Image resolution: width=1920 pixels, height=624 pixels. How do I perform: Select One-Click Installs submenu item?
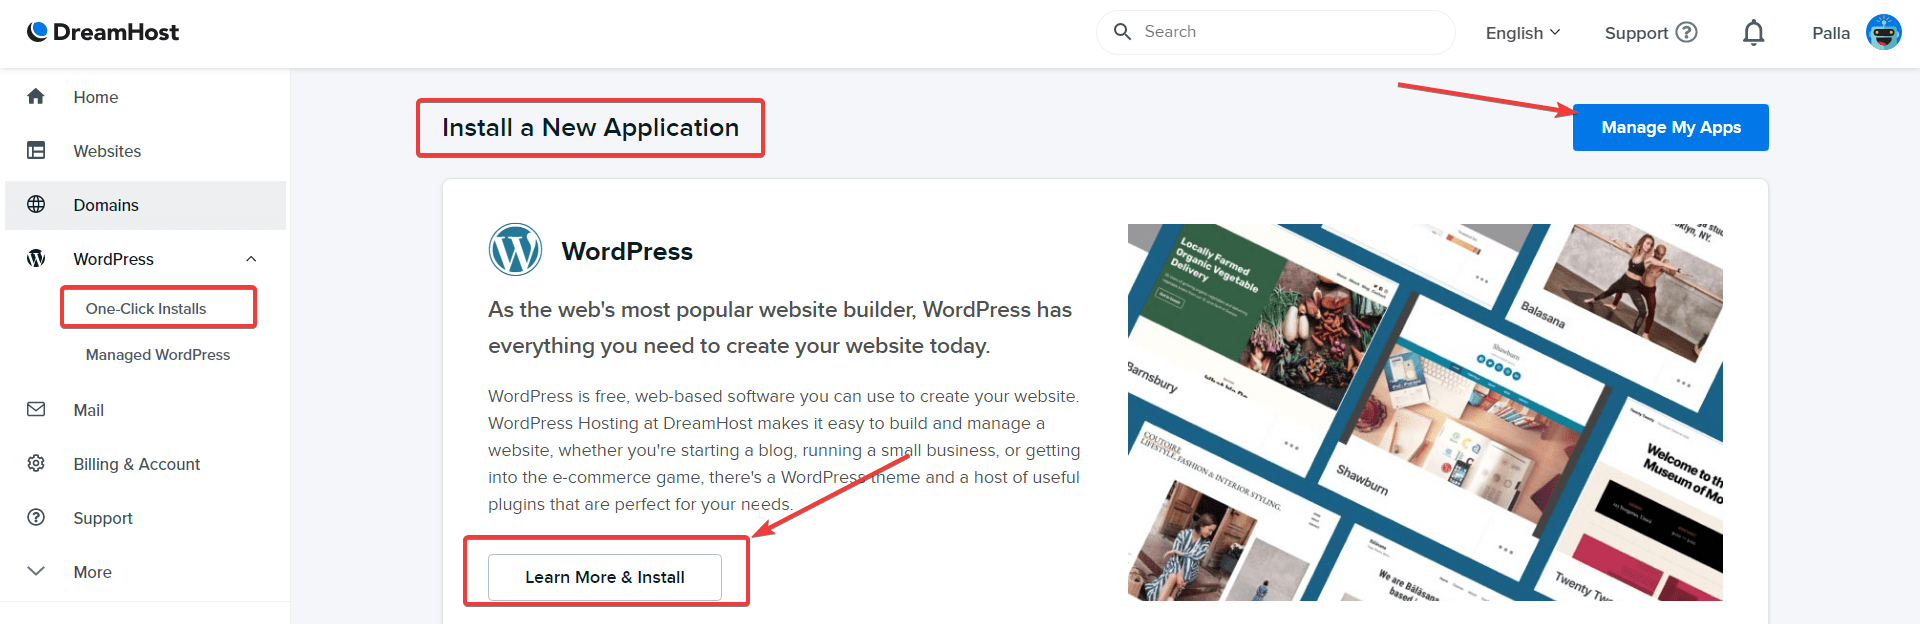pyautogui.click(x=146, y=308)
